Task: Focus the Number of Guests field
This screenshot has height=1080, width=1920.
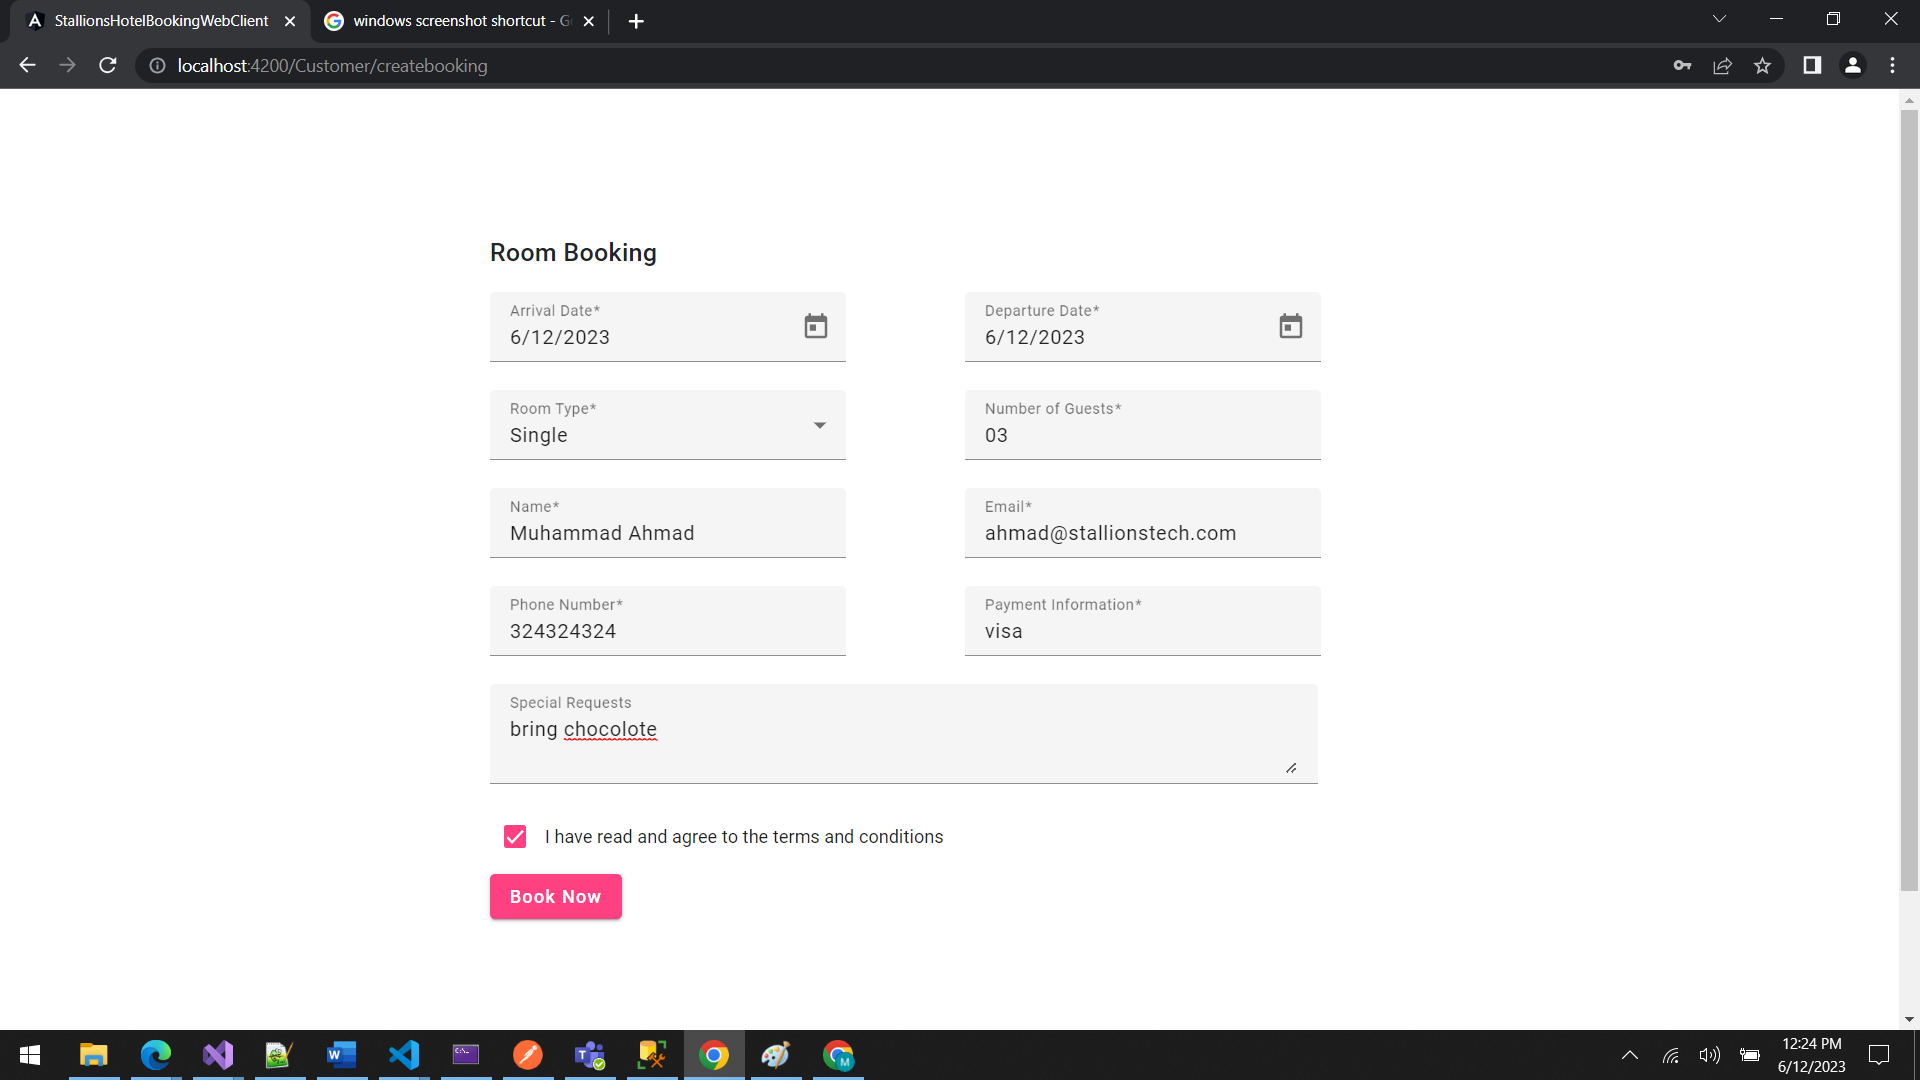Action: click(x=1143, y=425)
